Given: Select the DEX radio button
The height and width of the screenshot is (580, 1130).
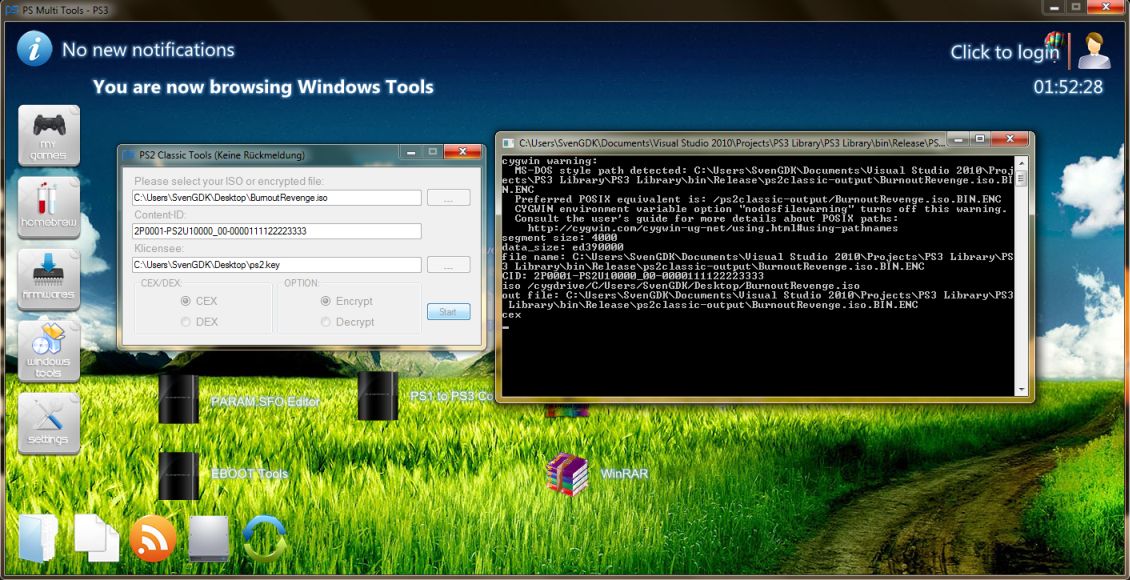Looking at the screenshot, I should pyautogui.click(x=186, y=322).
